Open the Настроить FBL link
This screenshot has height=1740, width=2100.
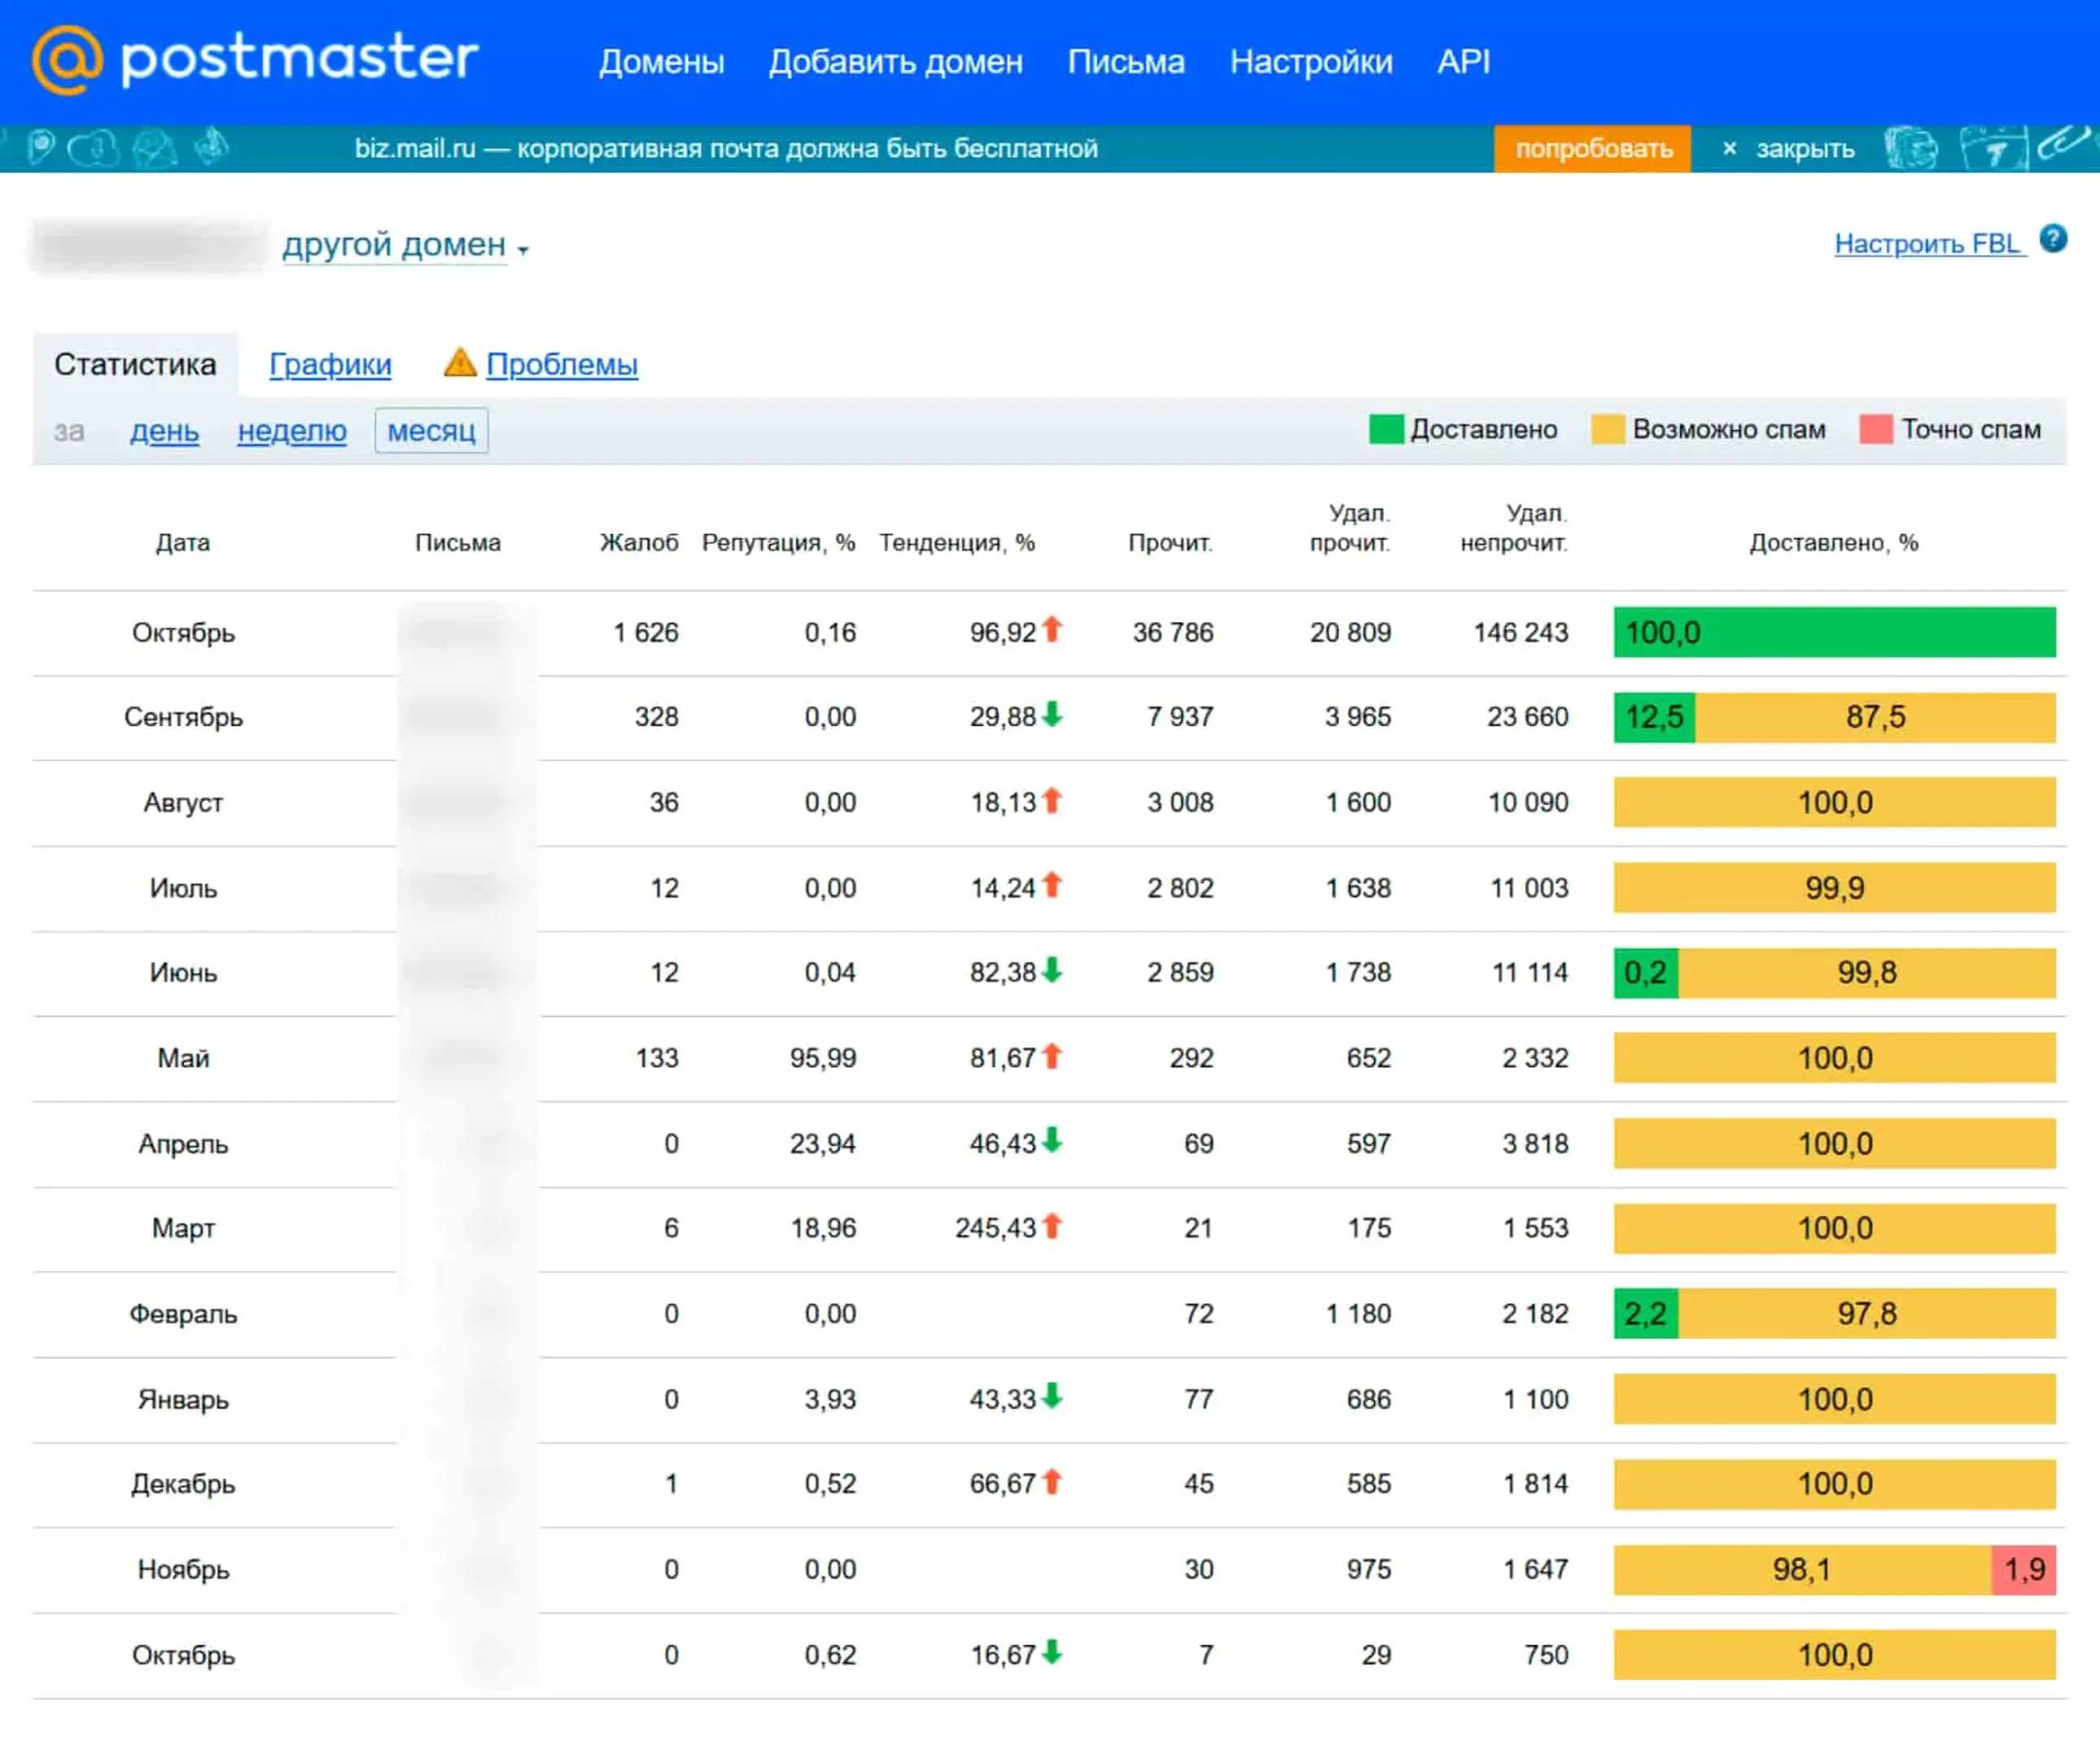pos(1928,244)
